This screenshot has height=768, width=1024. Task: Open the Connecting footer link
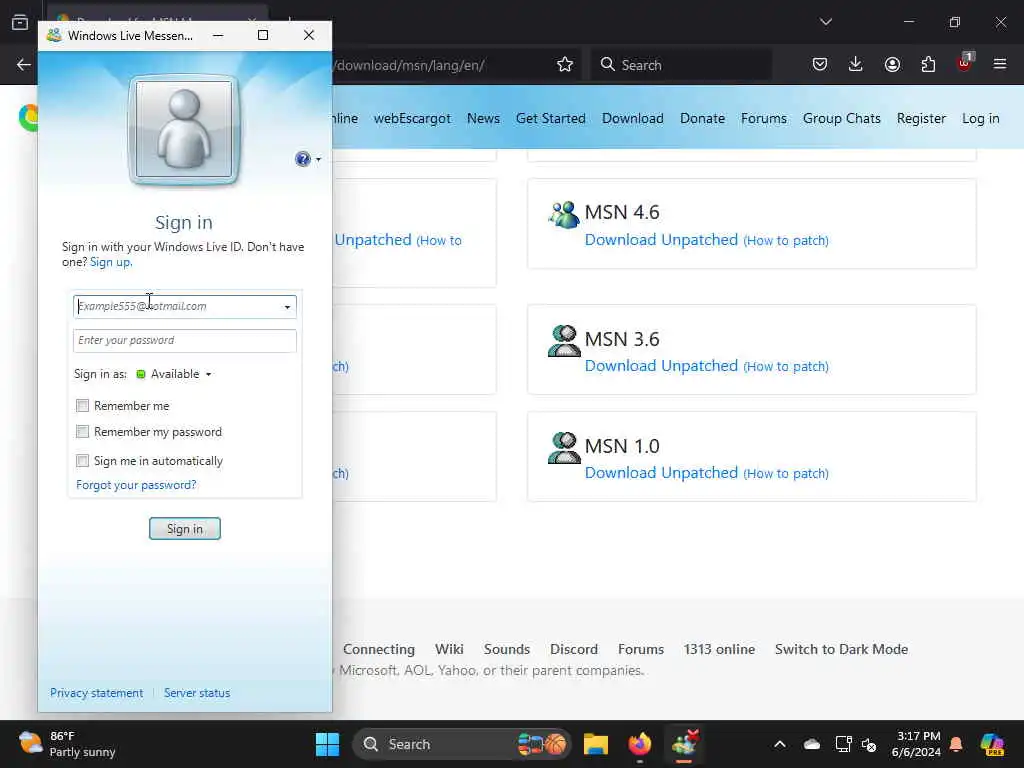(379, 649)
